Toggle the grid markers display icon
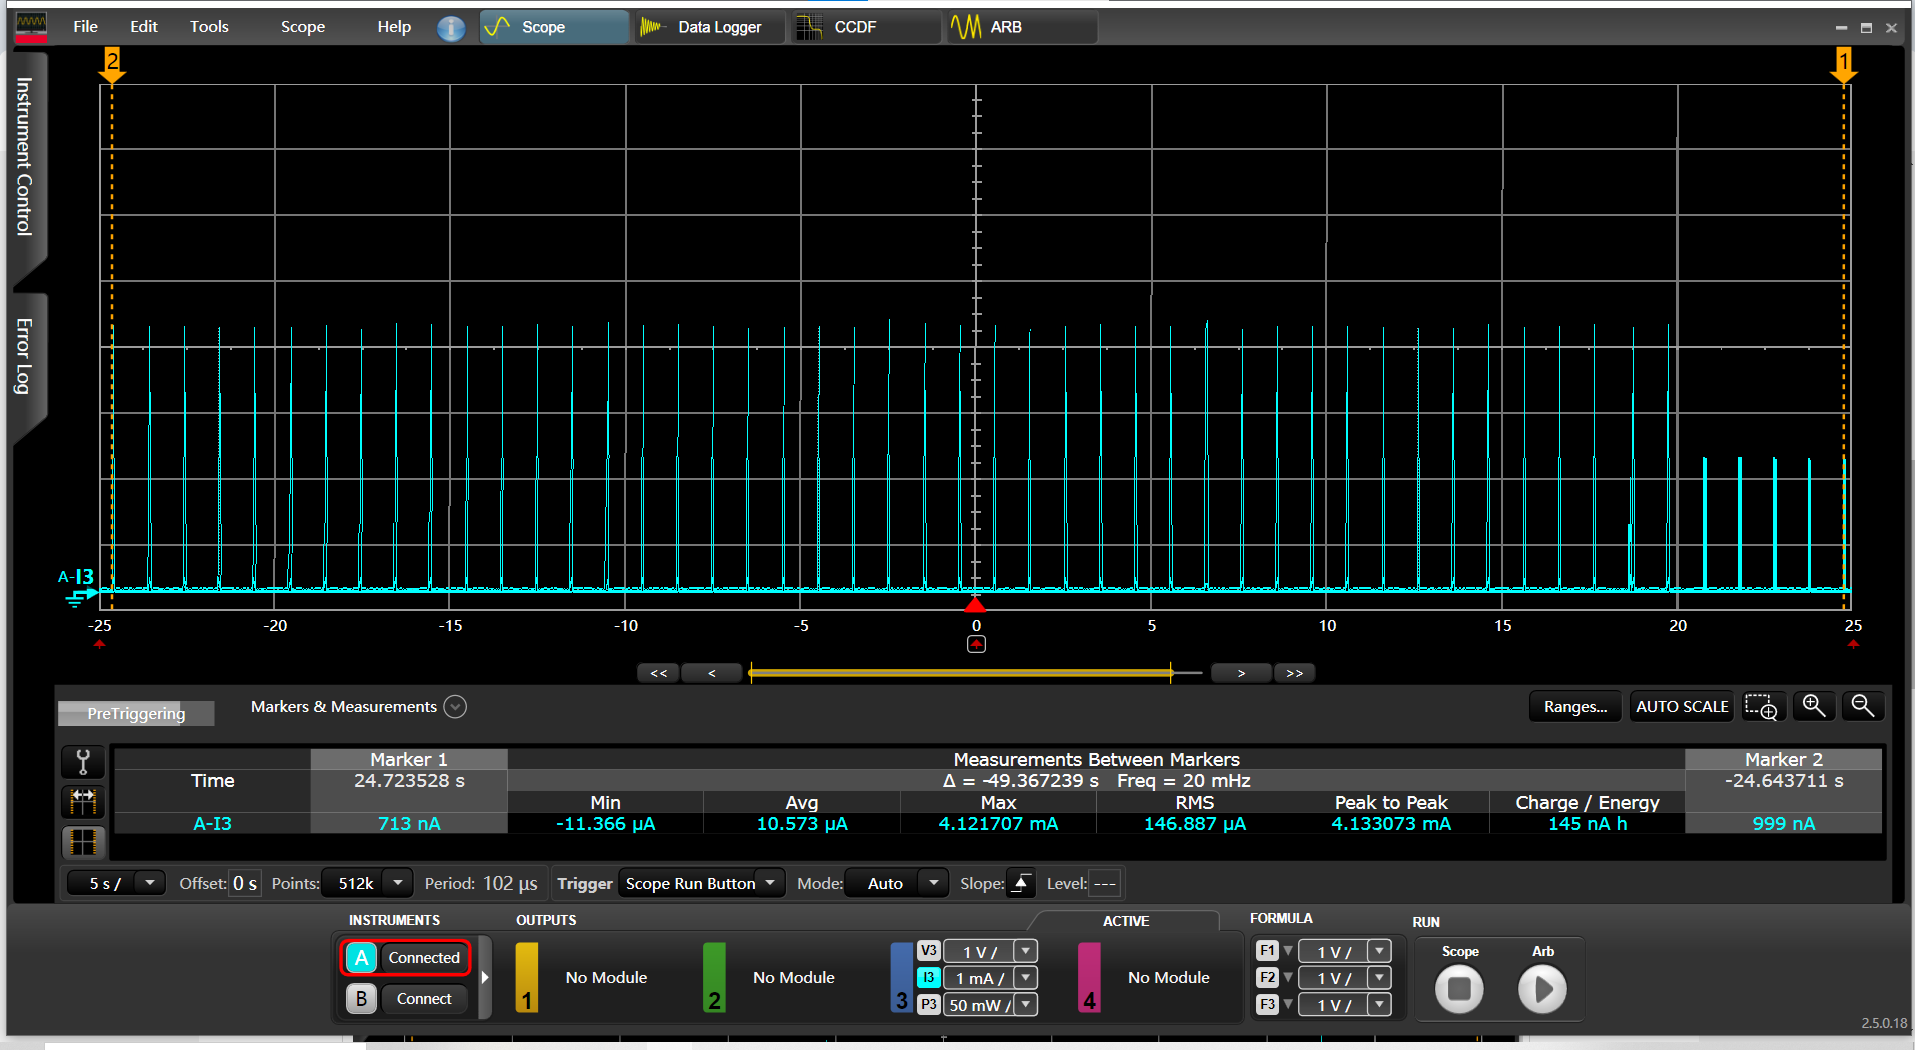The image size is (1915, 1050). pyautogui.click(x=83, y=842)
